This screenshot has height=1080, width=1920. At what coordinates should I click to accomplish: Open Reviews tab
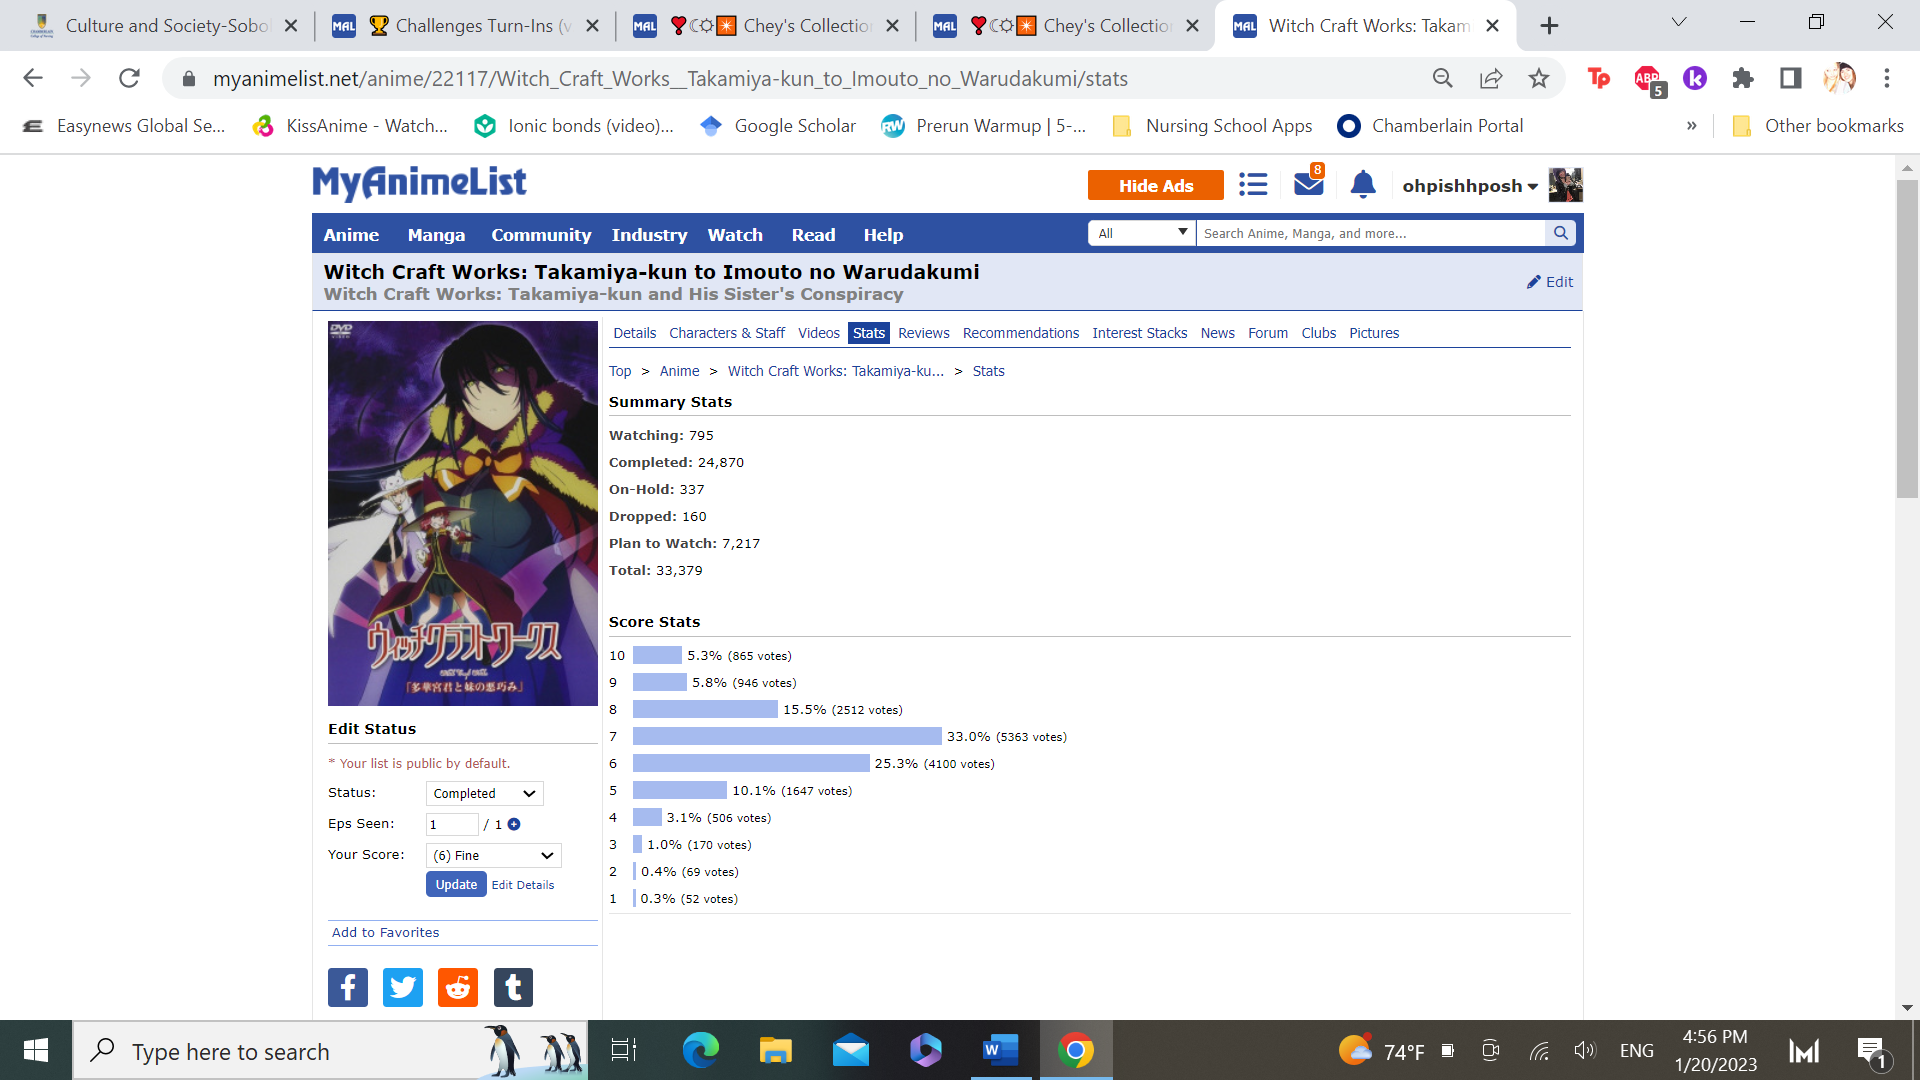click(924, 333)
